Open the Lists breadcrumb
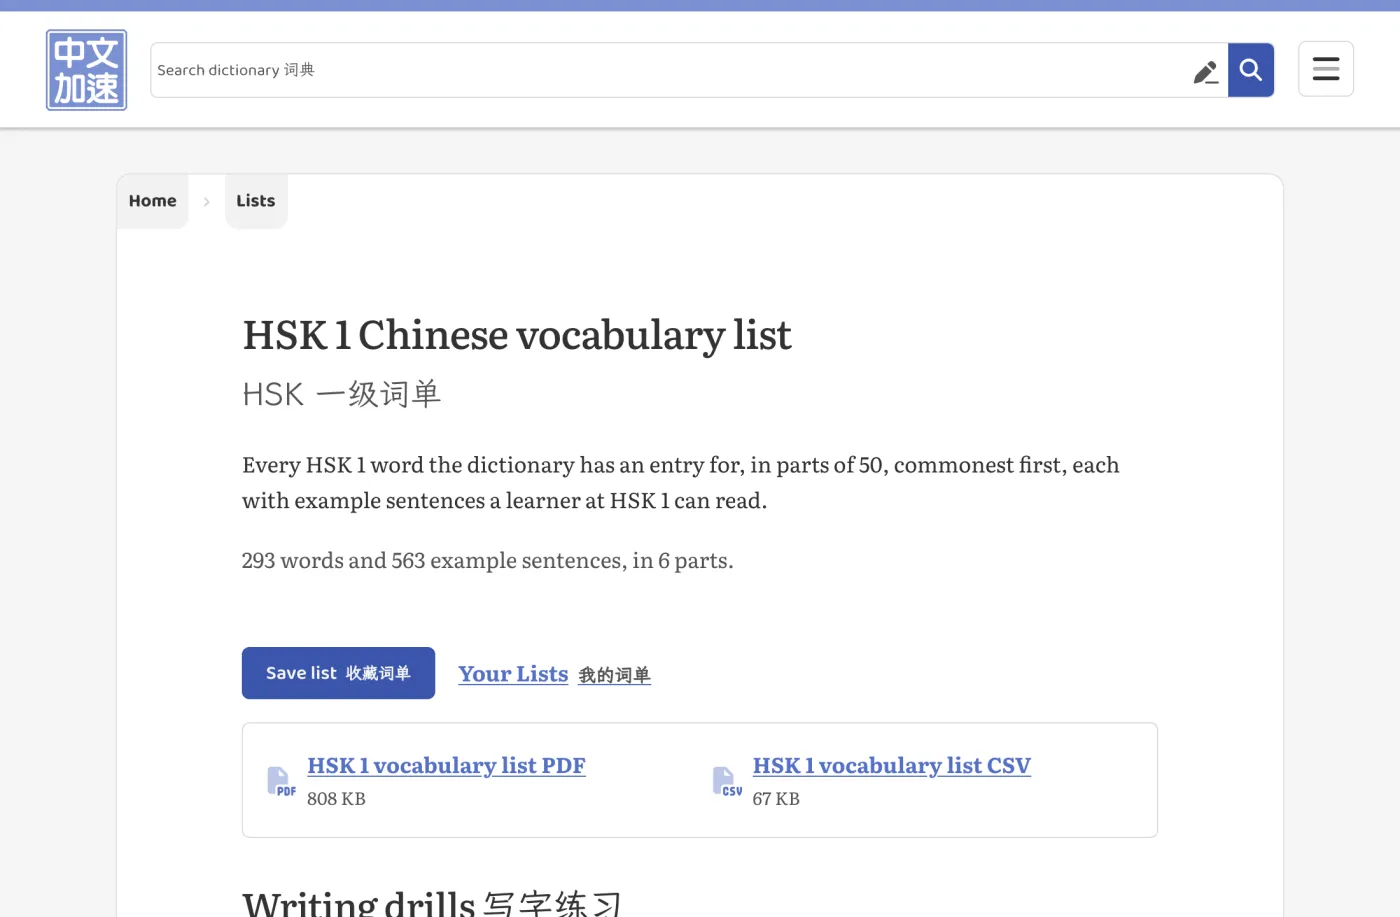The width and height of the screenshot is (1400, 917). tap(256, 201)
